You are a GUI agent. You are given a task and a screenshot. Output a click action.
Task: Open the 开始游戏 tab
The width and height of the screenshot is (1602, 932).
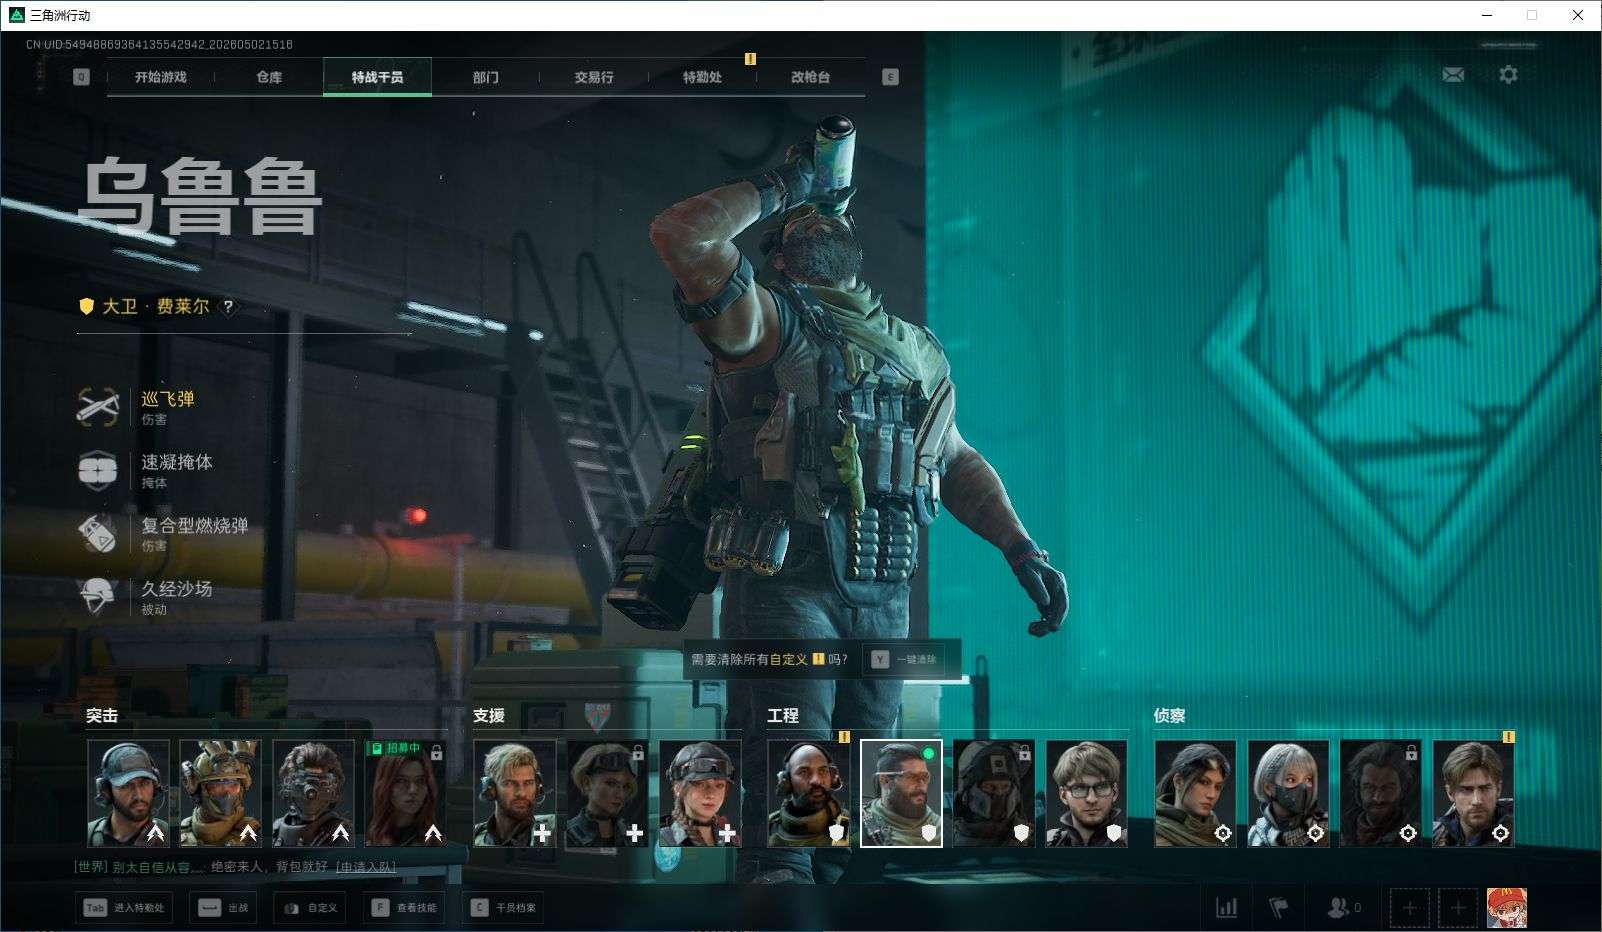coord(161,77)
